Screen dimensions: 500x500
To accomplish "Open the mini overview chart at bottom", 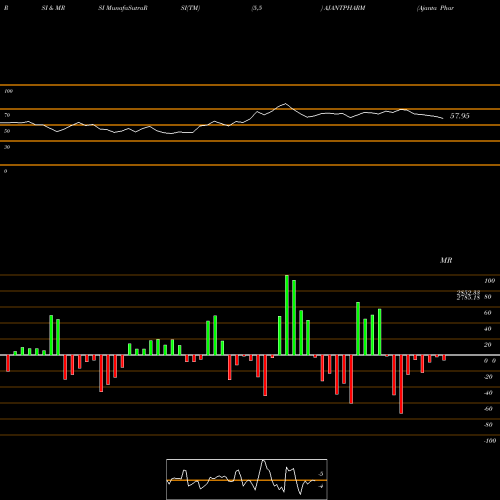I will pyautogui.click(x=247, y=479).
